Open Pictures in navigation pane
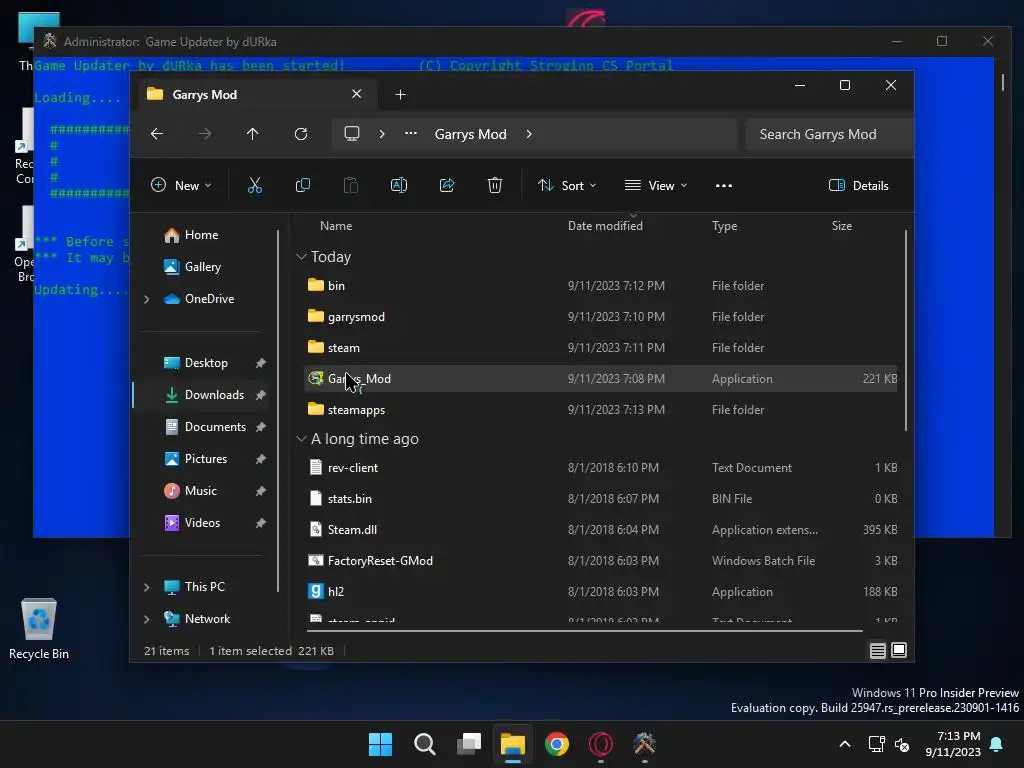 click(206, 459)
